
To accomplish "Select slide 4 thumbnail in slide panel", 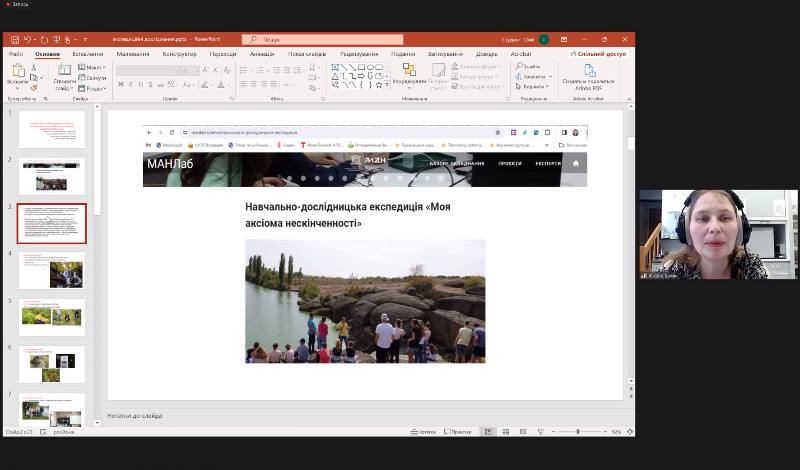I will [52, 270].
